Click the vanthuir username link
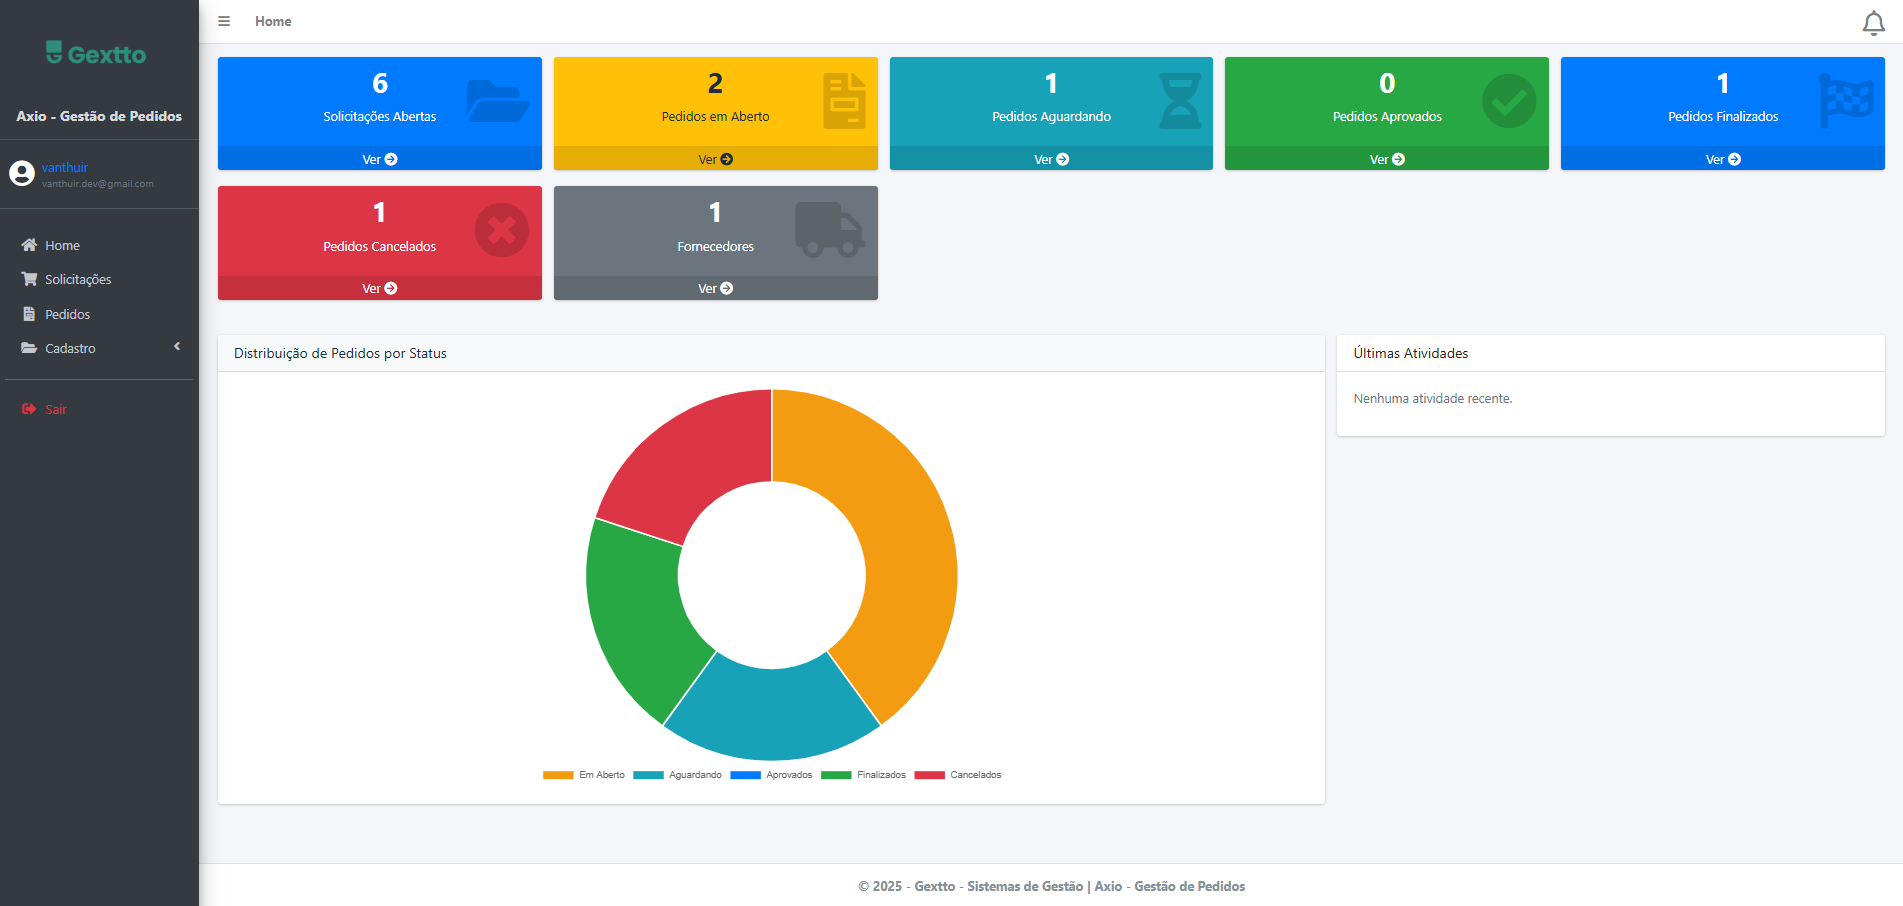Viewport: 1903px width, 906px height. tap(65, 167)
